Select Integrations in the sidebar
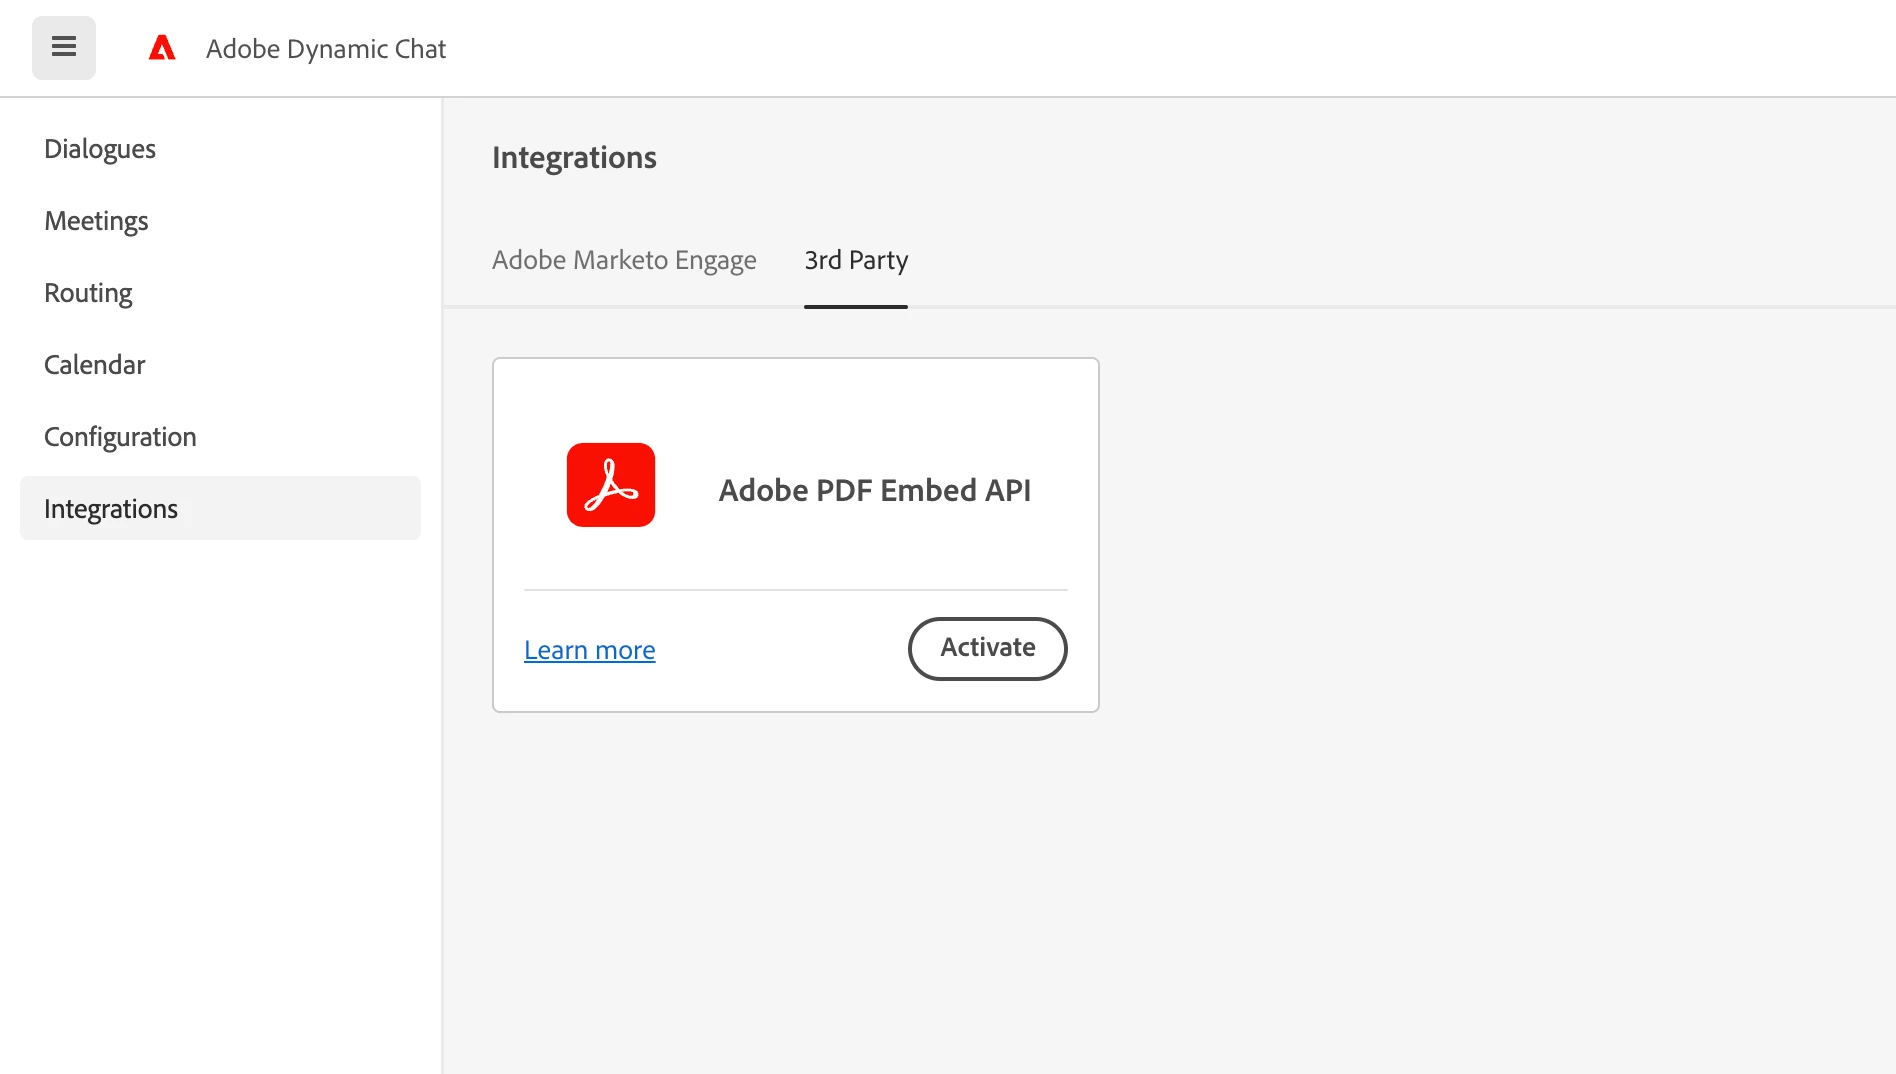The image size is (1896, 1074). (220, 509)
